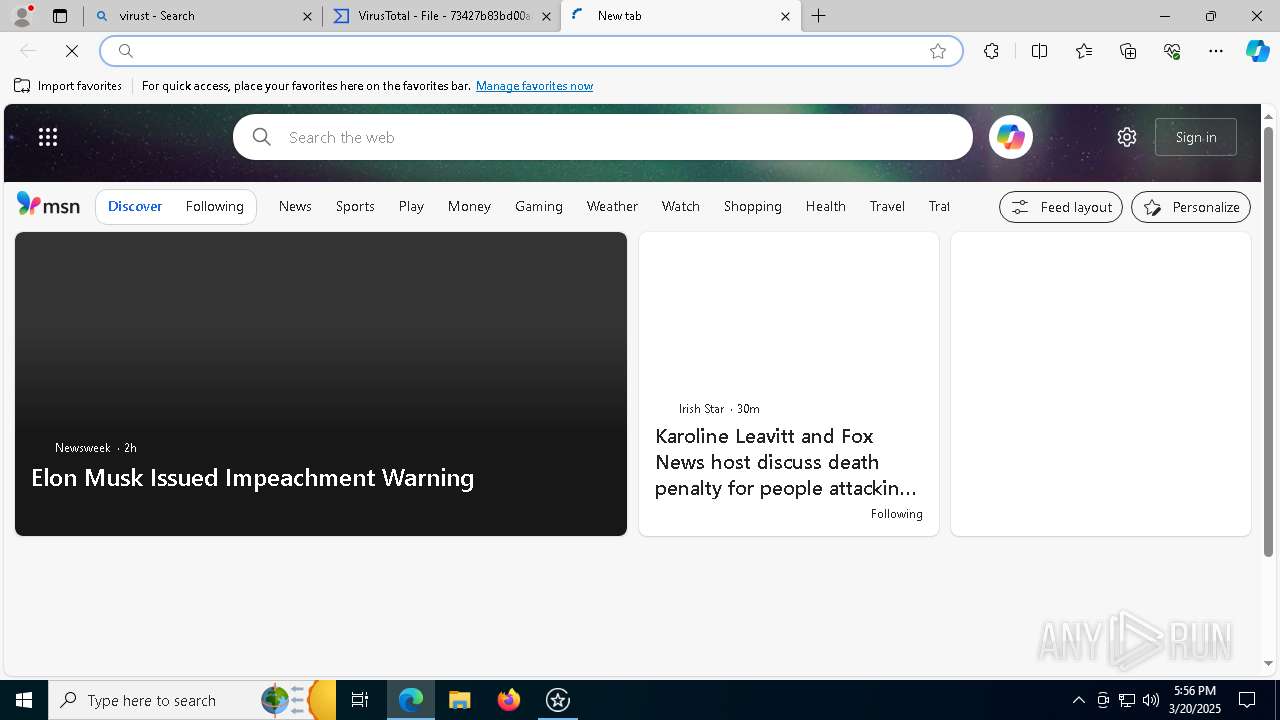
Task: Add this page to favorites star
Action: [938, 51]
